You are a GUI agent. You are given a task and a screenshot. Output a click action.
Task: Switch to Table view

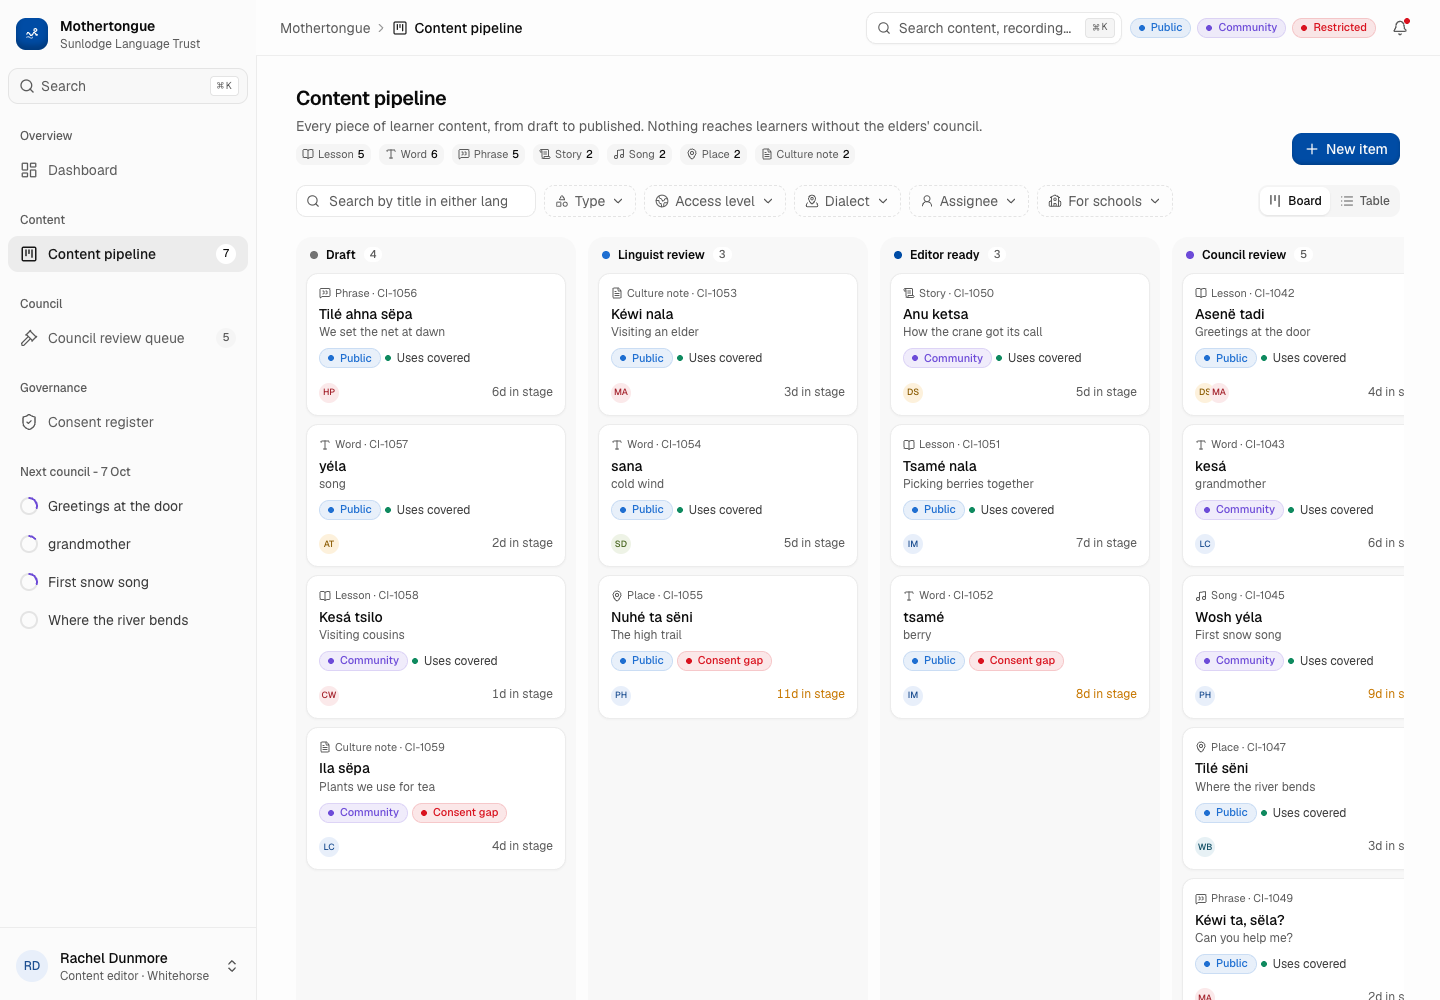(1365, 201)
